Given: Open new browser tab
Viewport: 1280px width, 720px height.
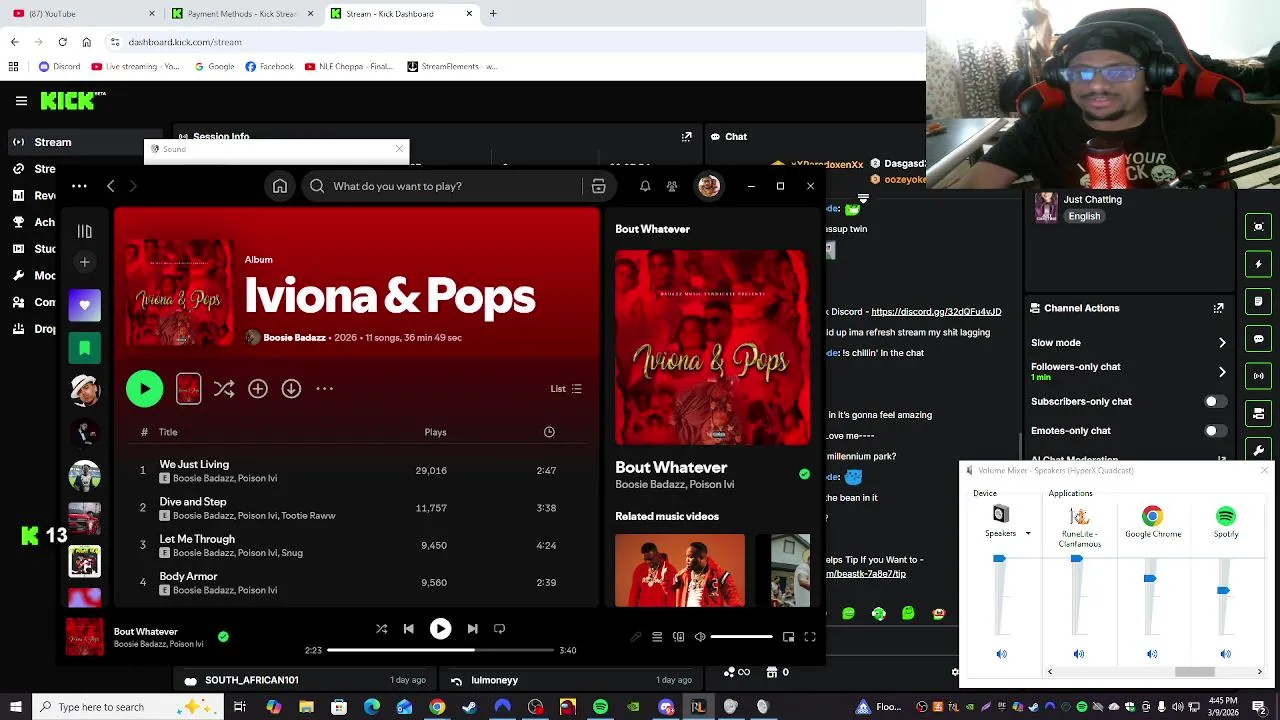Looking at the screenshot, I should tap(493, 14).
